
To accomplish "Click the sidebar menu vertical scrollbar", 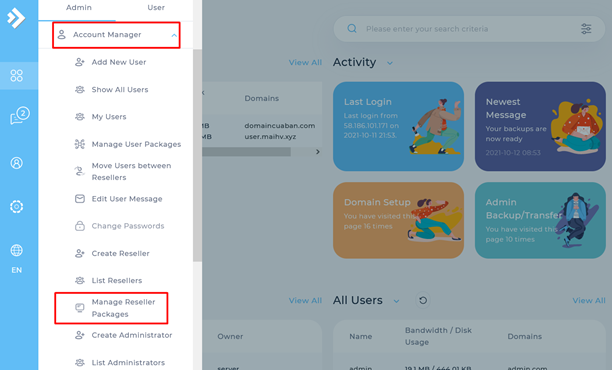I will 197,155.
